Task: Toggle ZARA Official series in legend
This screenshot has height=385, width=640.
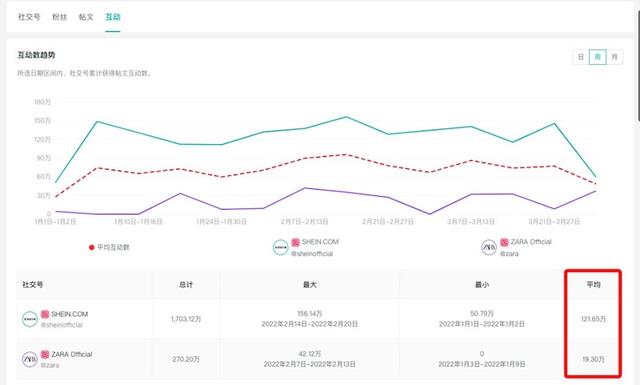Action: pyautogui.click(x=531, y=242)
